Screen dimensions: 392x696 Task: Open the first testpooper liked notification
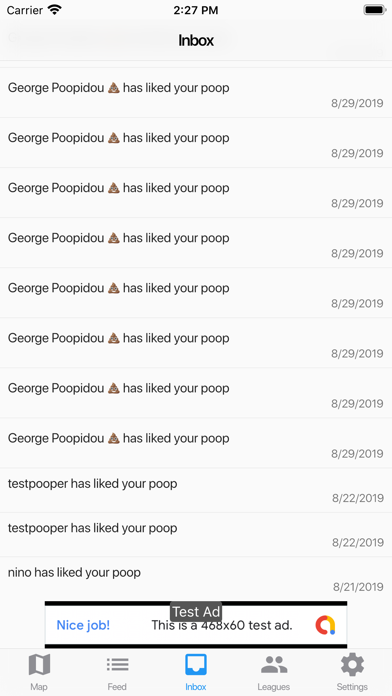point(196,490)
